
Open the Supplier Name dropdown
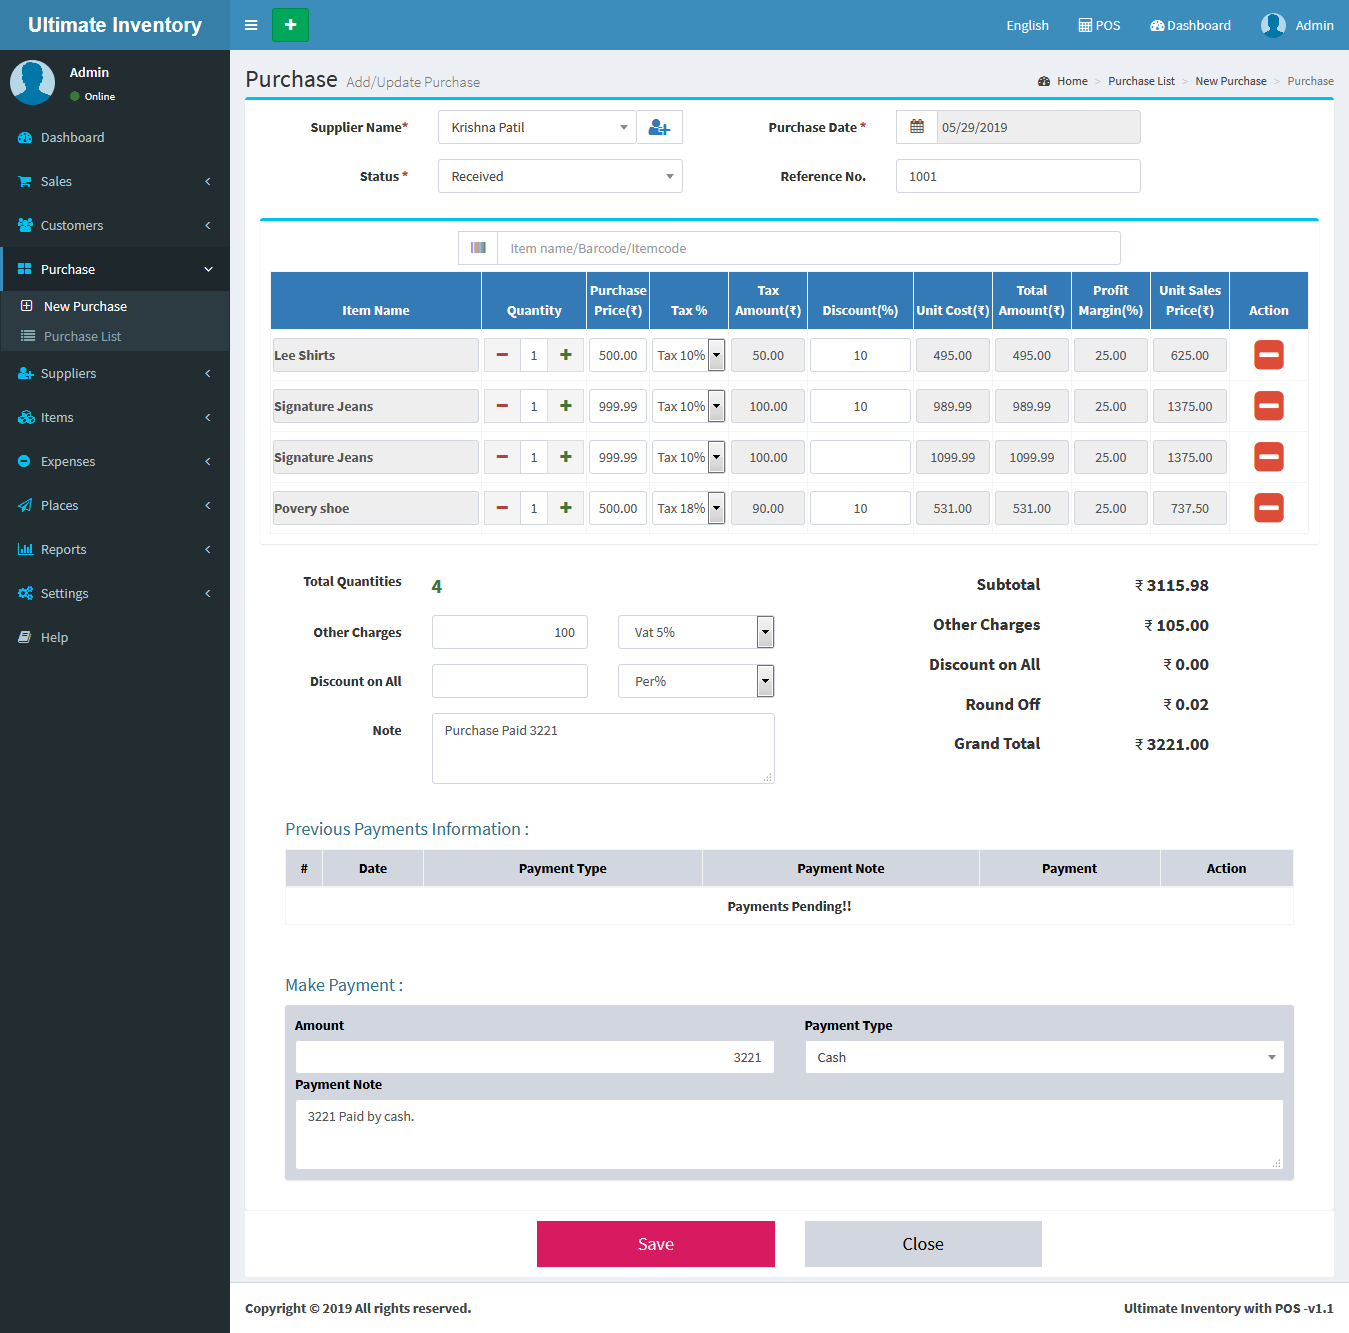(x=537, y=127)
